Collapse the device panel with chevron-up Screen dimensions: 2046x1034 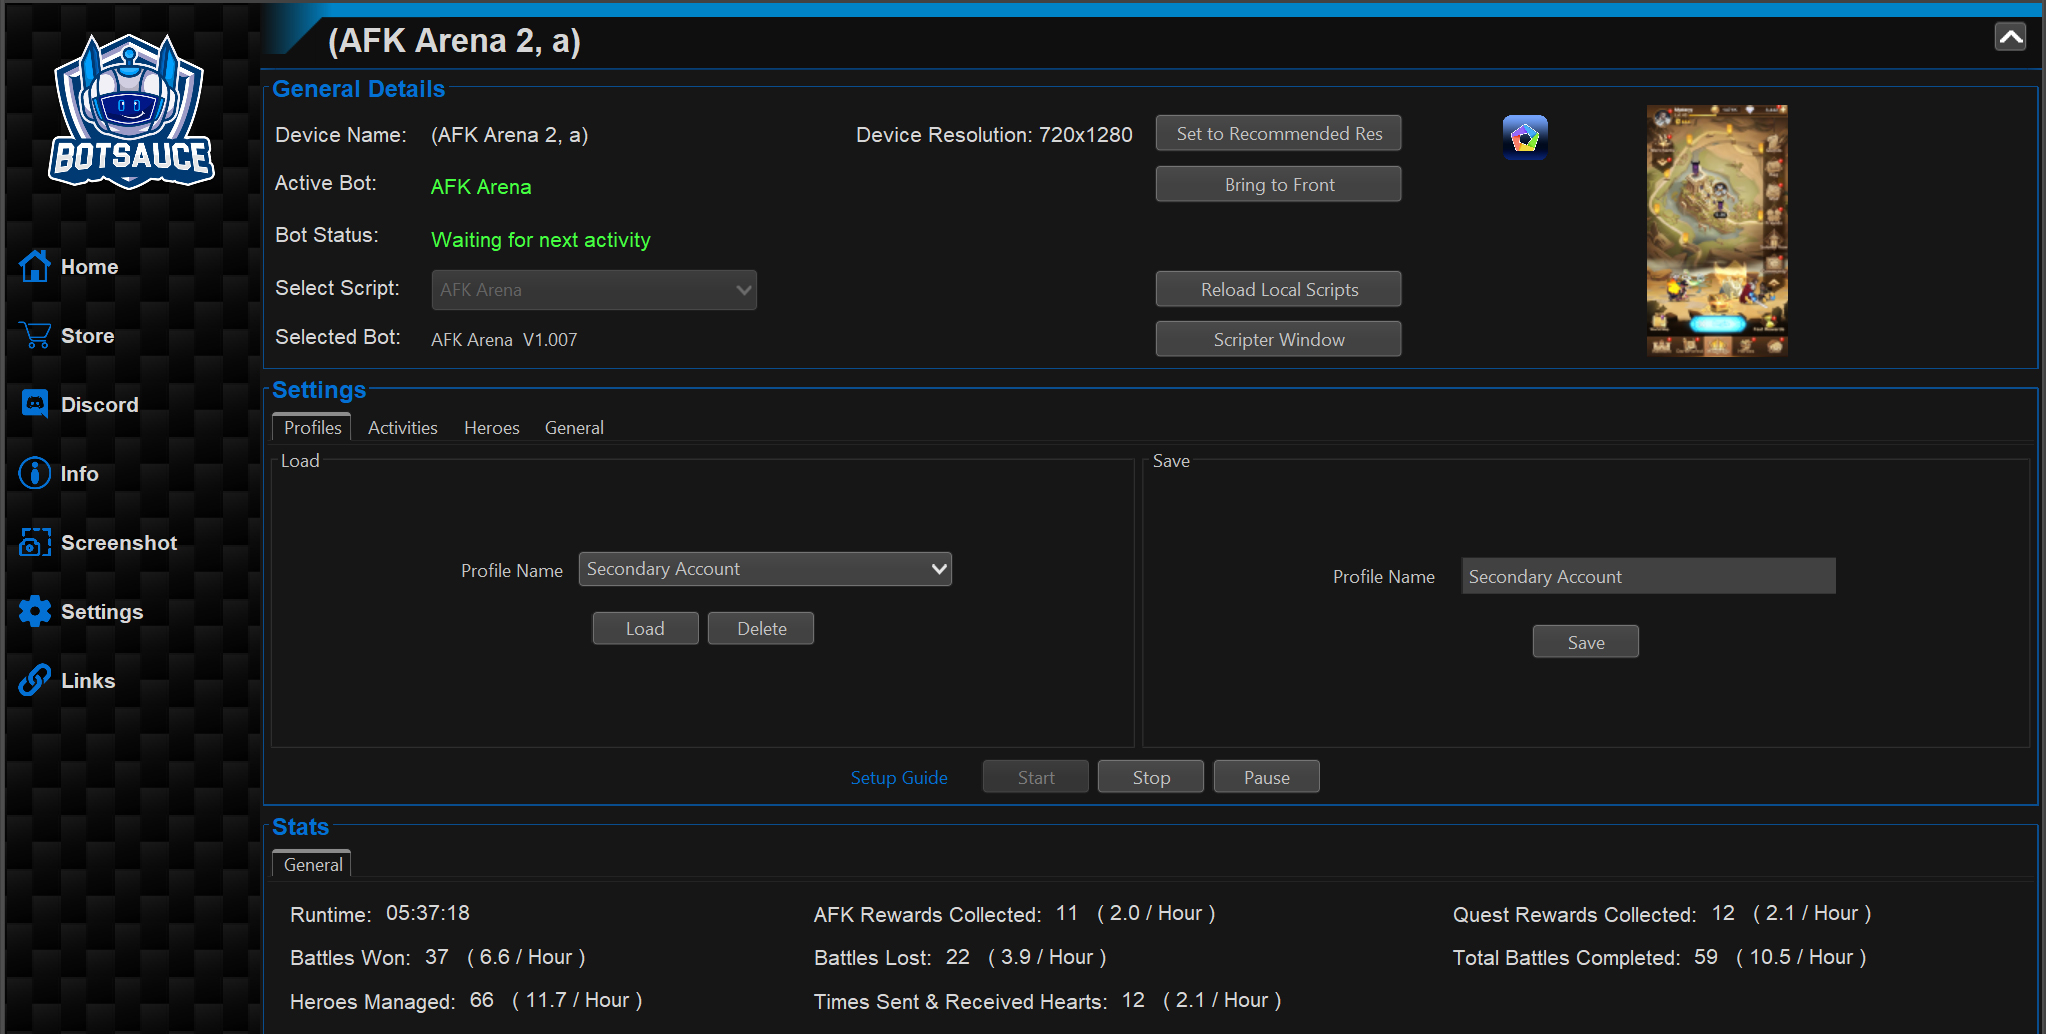(x=2010, y=37)
